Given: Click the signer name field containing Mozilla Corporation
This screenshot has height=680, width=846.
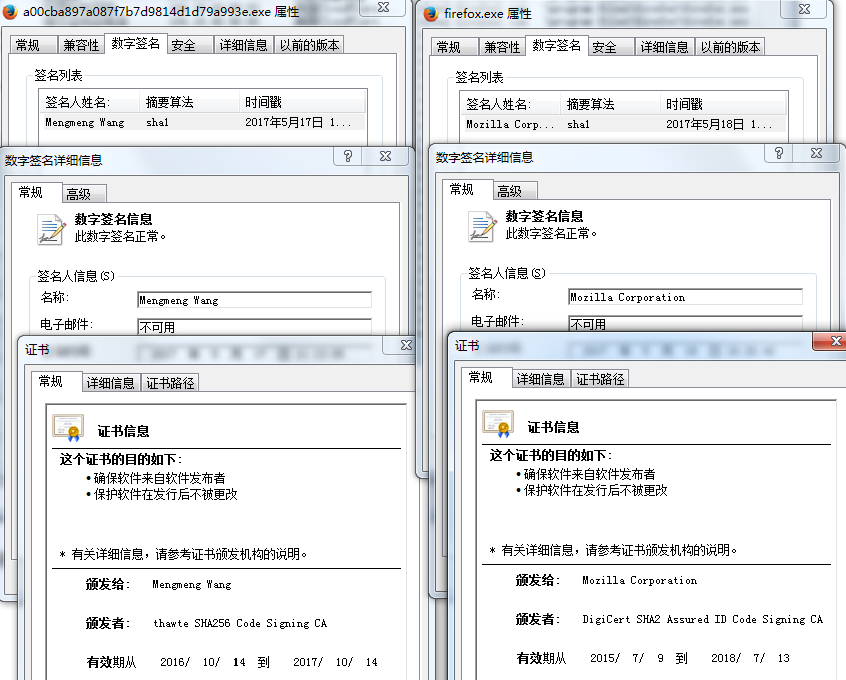Looking at the screenshot, I should [685, 297].
